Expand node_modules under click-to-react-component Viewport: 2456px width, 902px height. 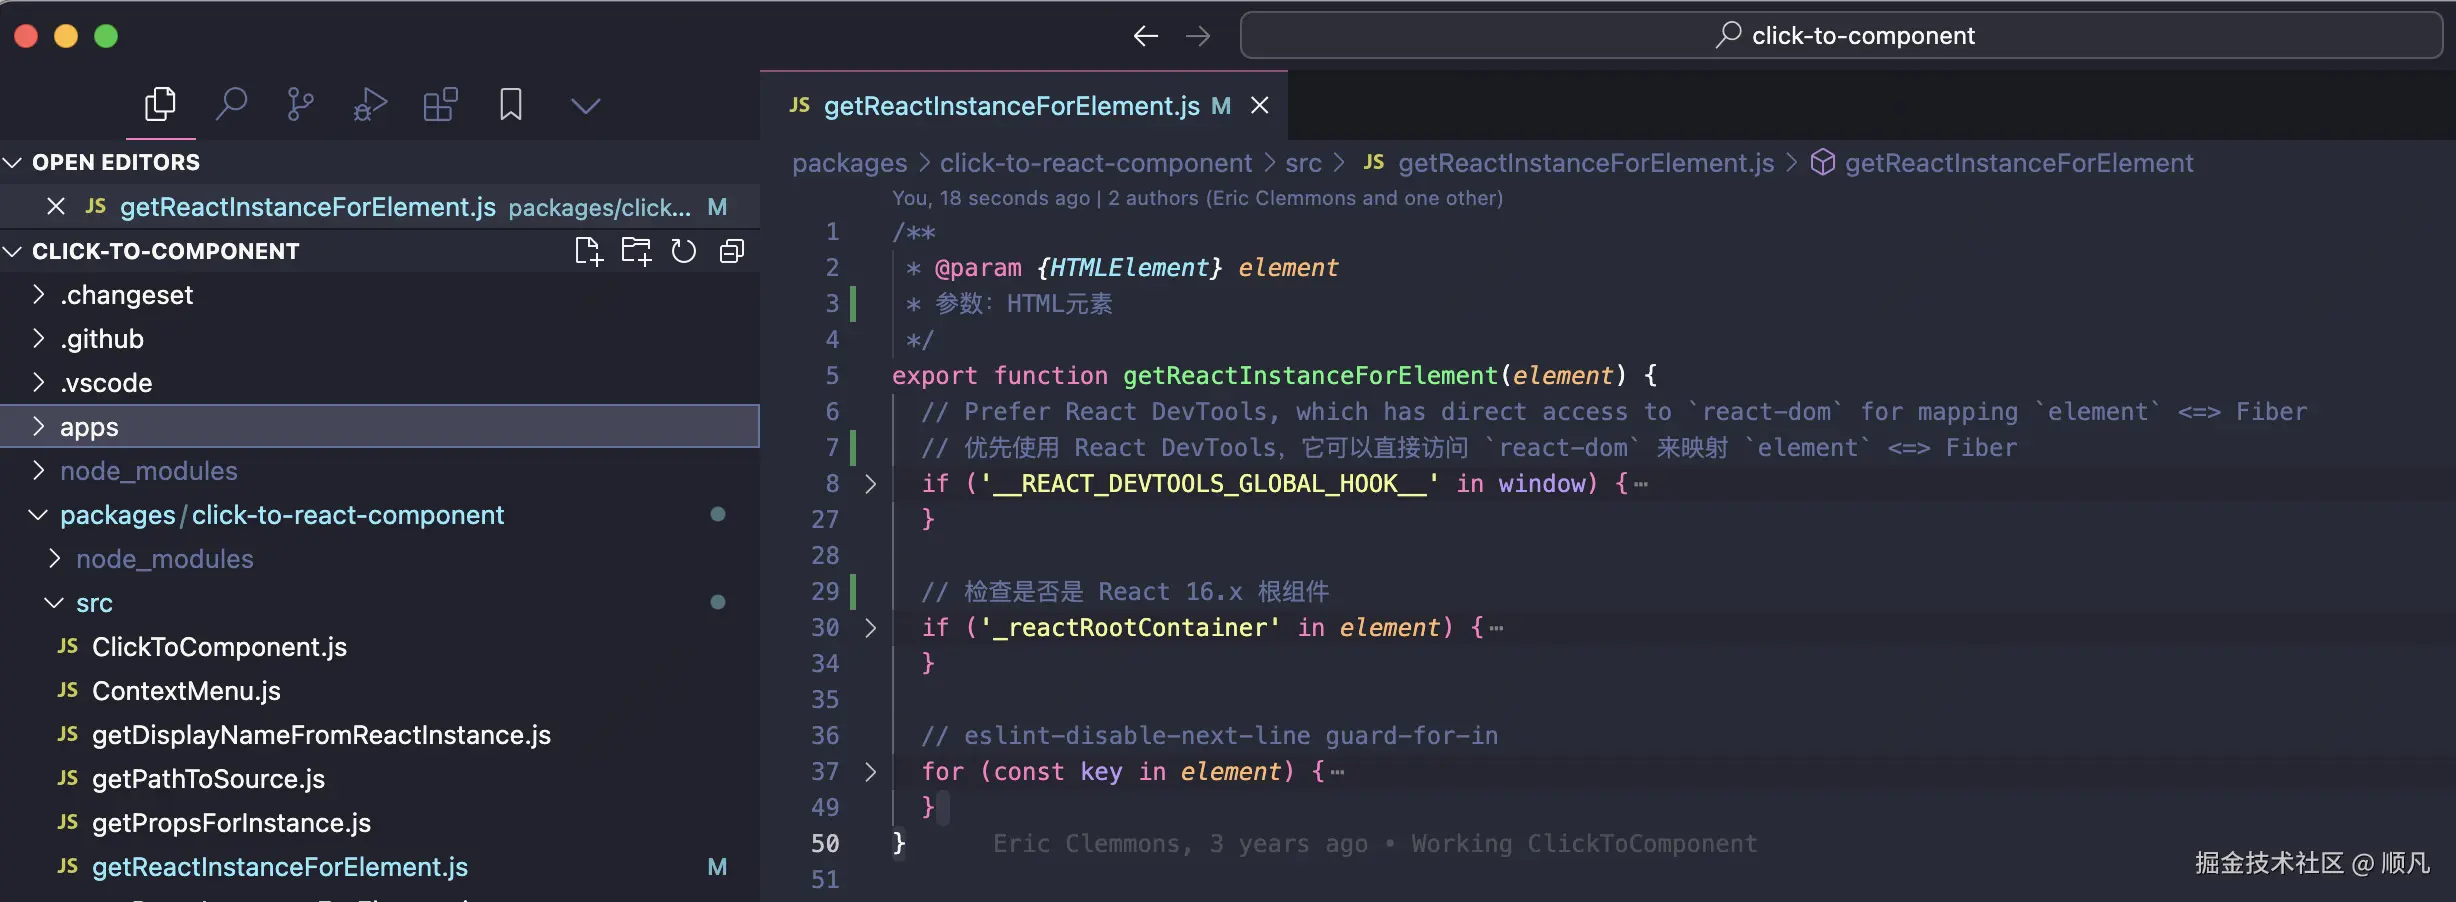pyautogui.click(x=380, y=559)
